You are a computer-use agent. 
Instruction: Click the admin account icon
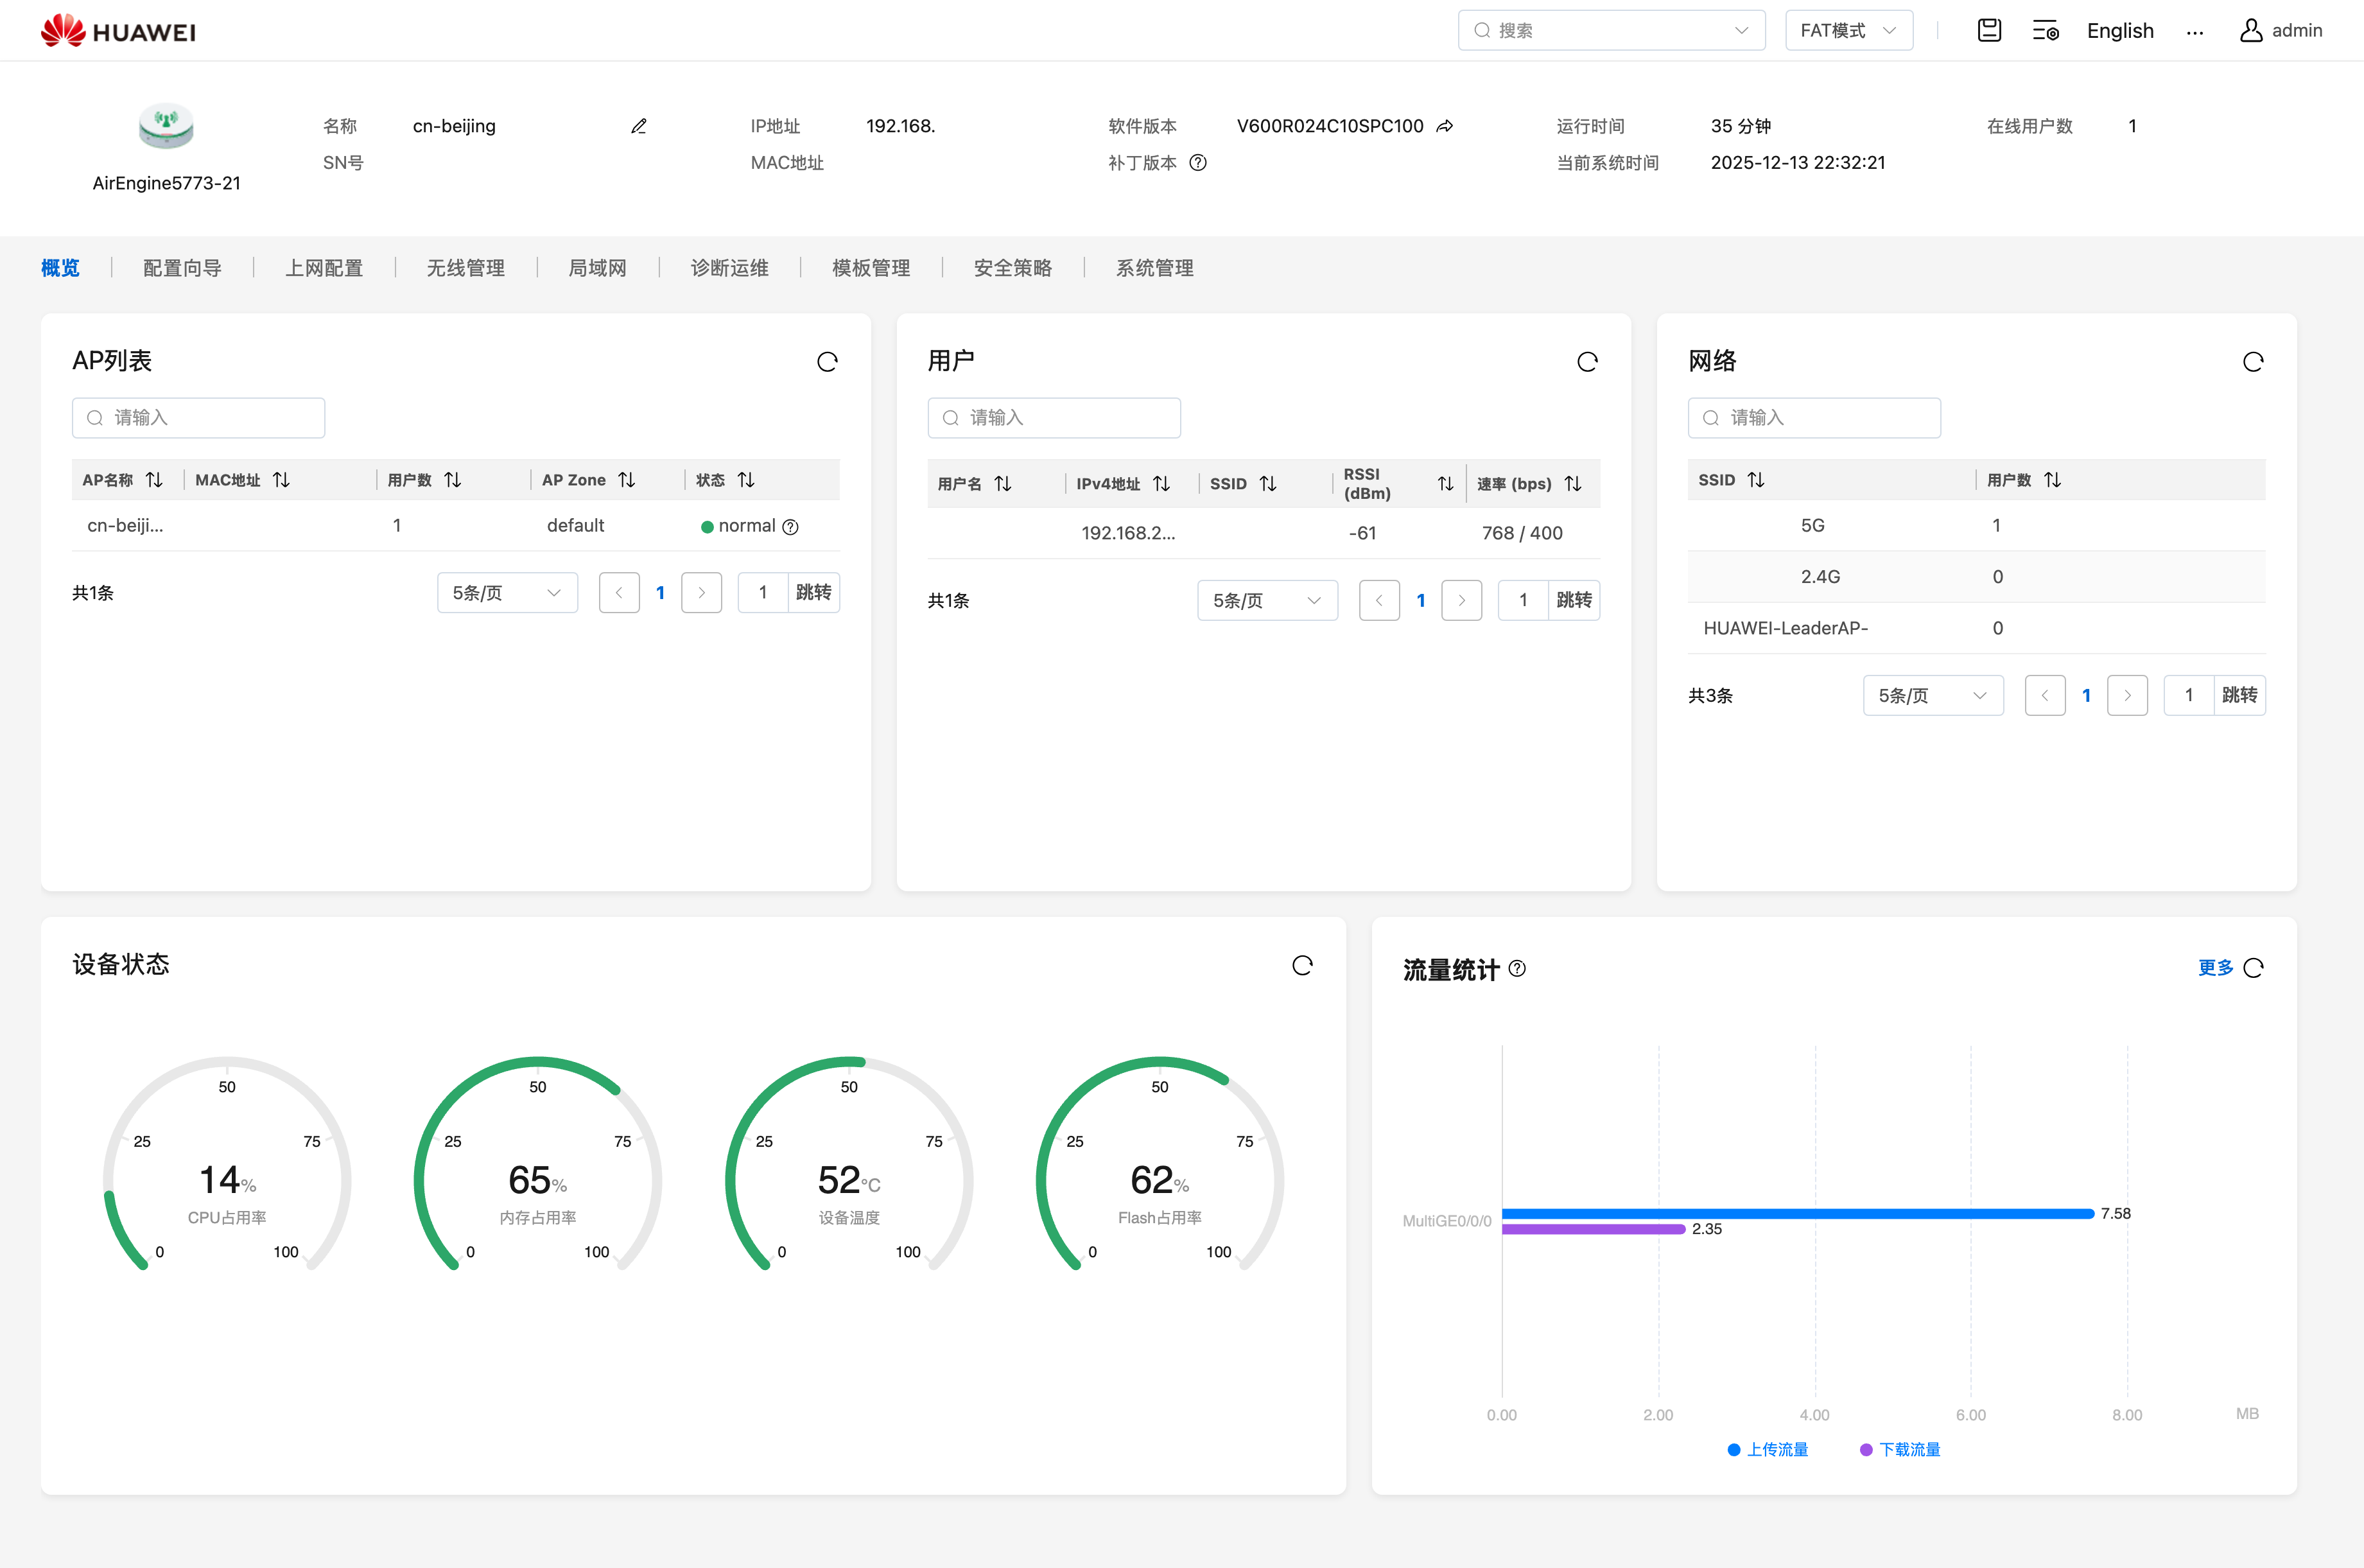2252,30
